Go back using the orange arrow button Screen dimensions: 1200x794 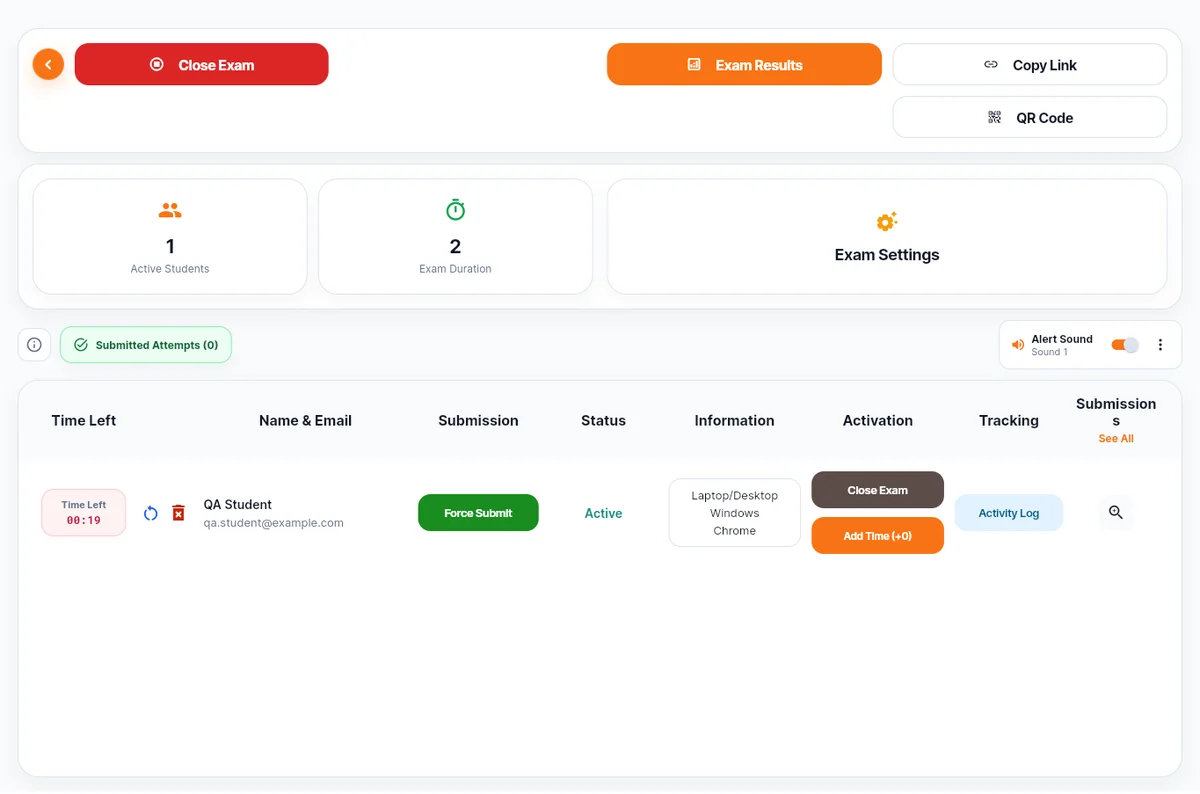tap(48, 65)
